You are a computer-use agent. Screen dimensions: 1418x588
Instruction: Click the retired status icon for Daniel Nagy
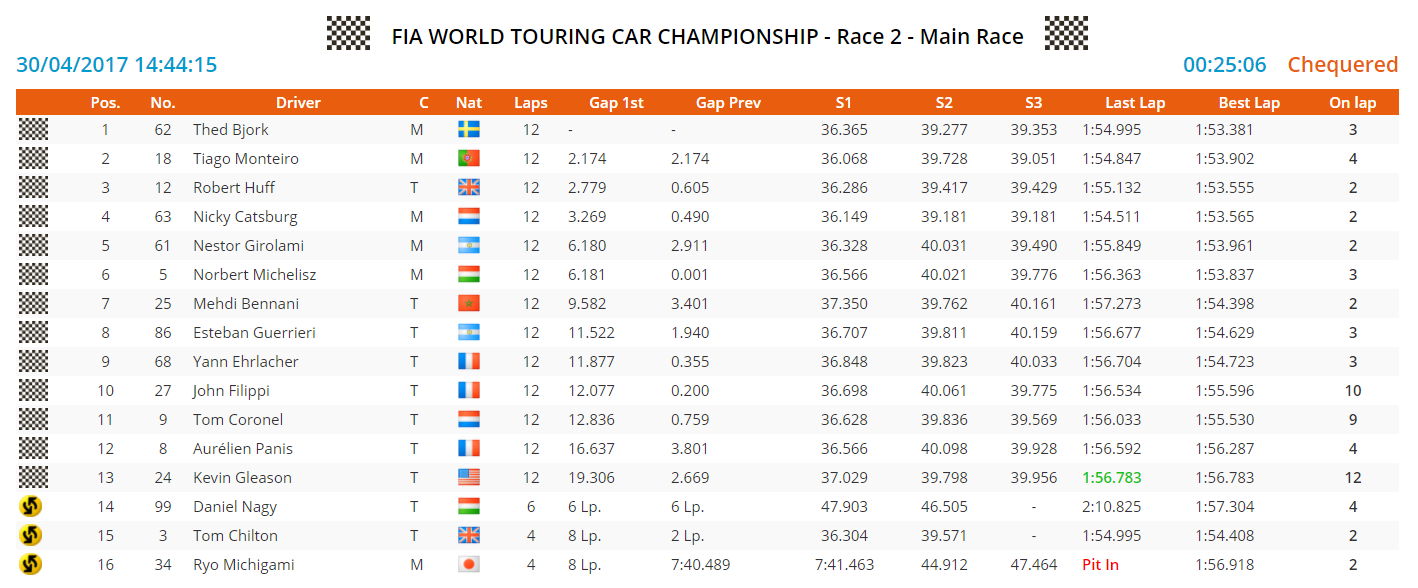[x=31, y=507]
